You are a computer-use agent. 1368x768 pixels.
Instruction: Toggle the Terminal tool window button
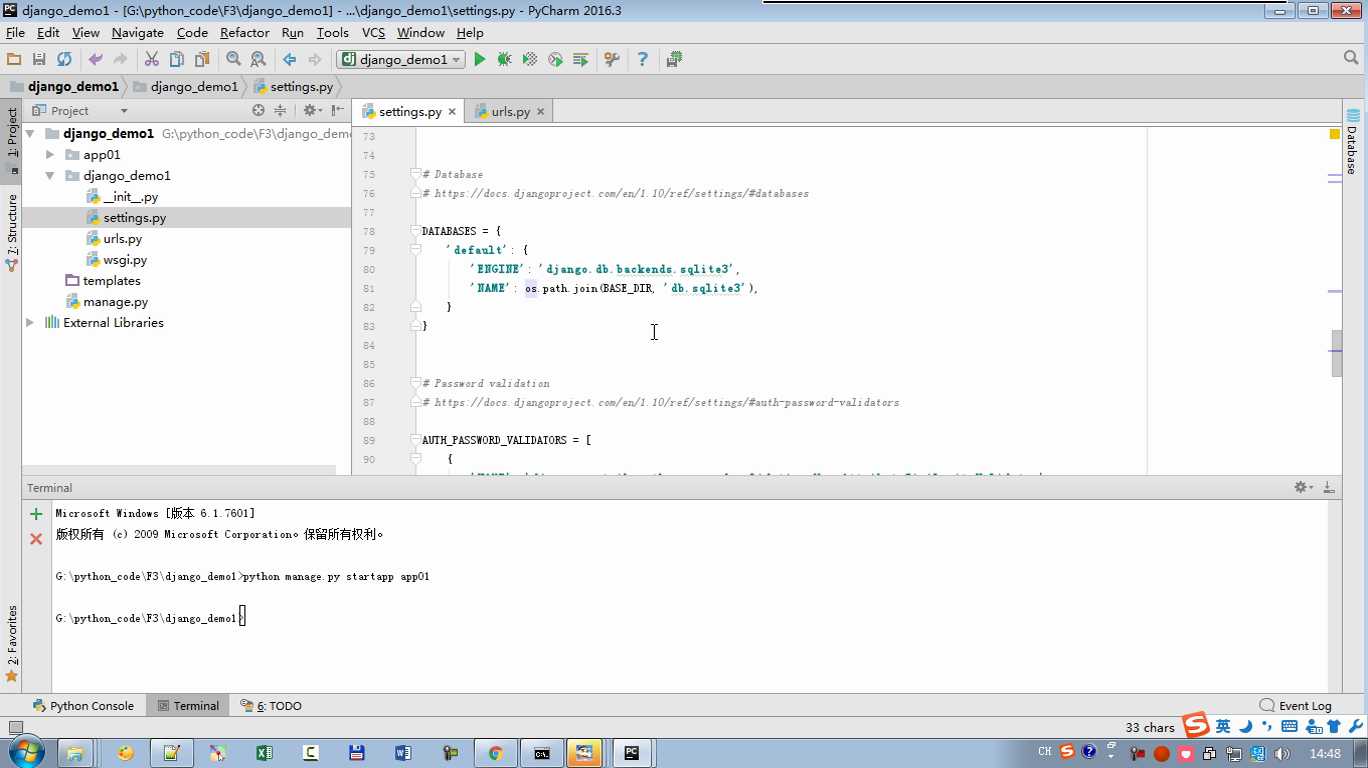click(x=187, y=706)
